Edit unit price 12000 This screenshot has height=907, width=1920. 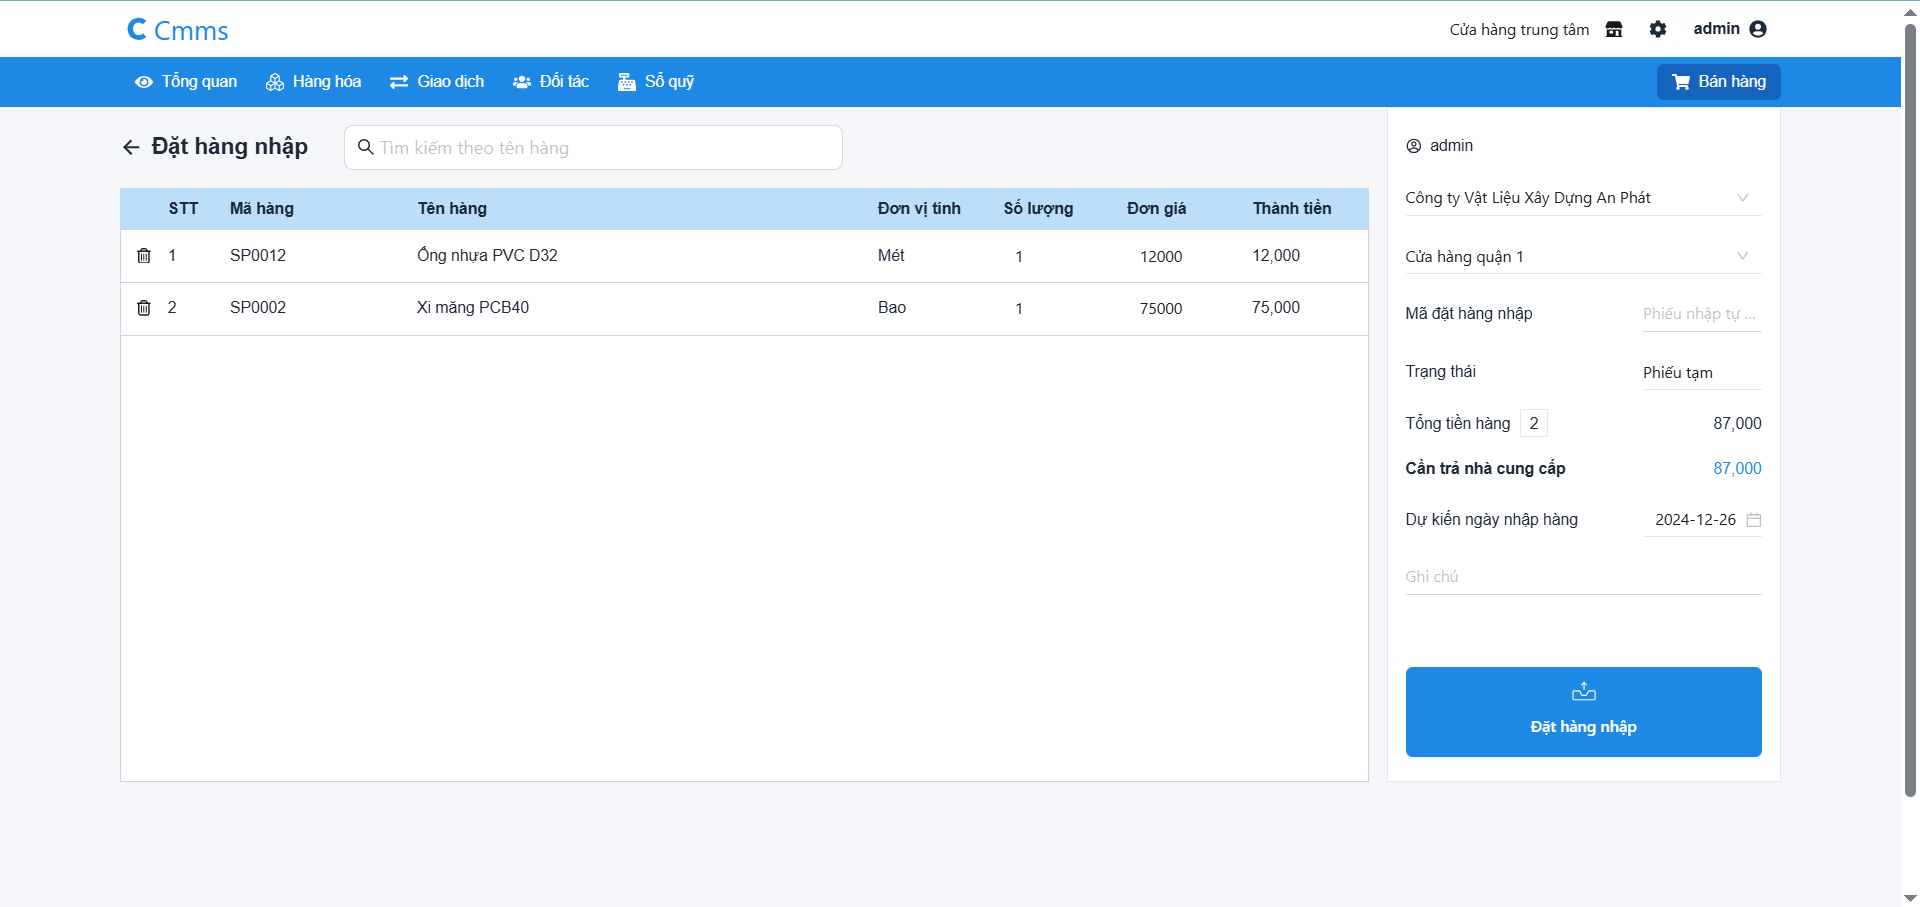(1161, 257)
